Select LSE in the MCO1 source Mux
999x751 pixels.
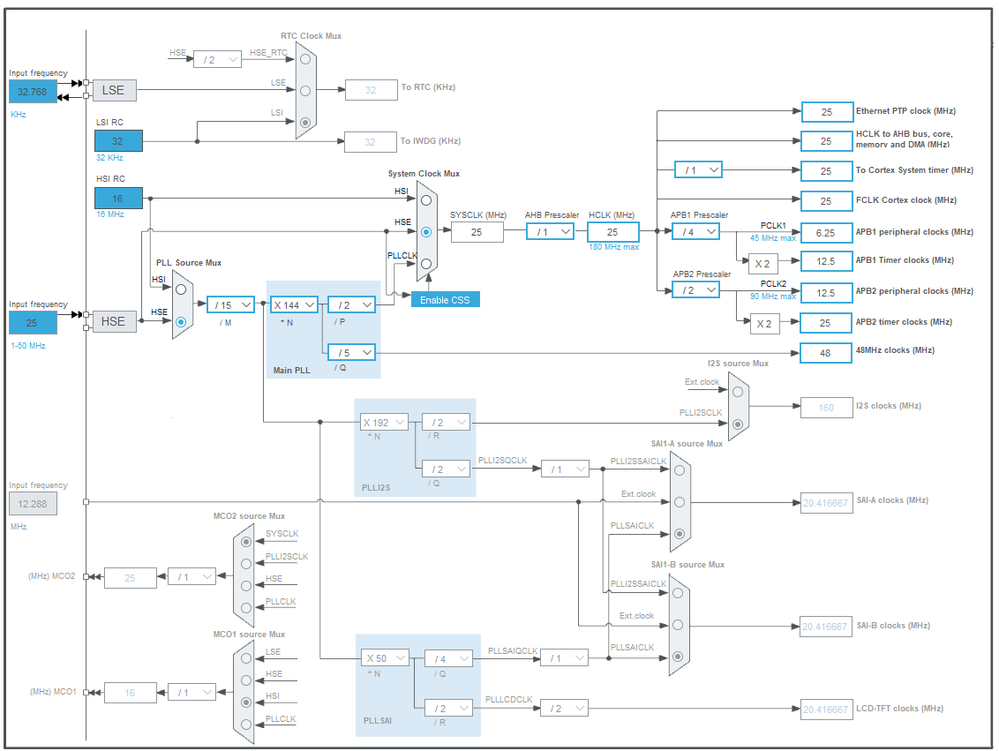tap(246, 659)
